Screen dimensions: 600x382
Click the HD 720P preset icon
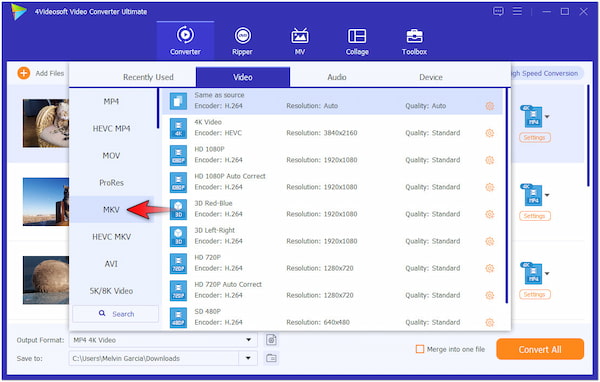tap(178, 263)
